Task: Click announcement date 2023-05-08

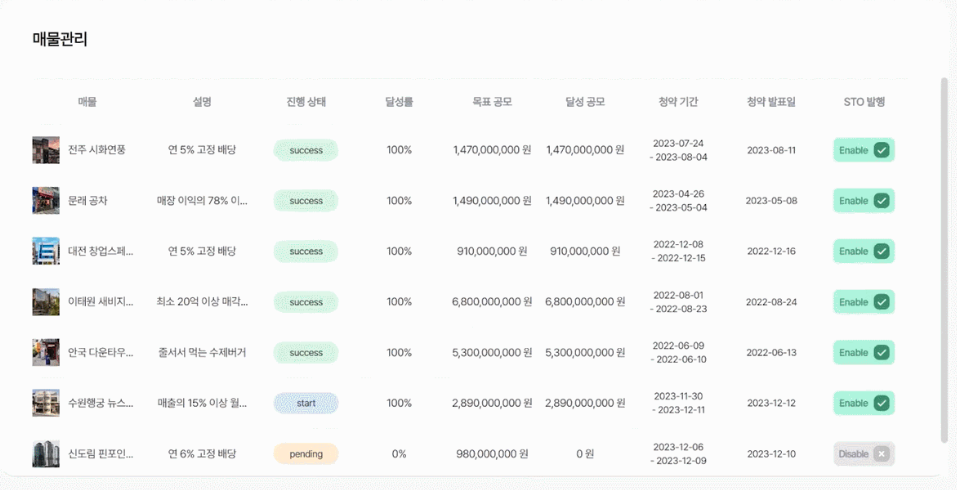Action: coord(771,201)
